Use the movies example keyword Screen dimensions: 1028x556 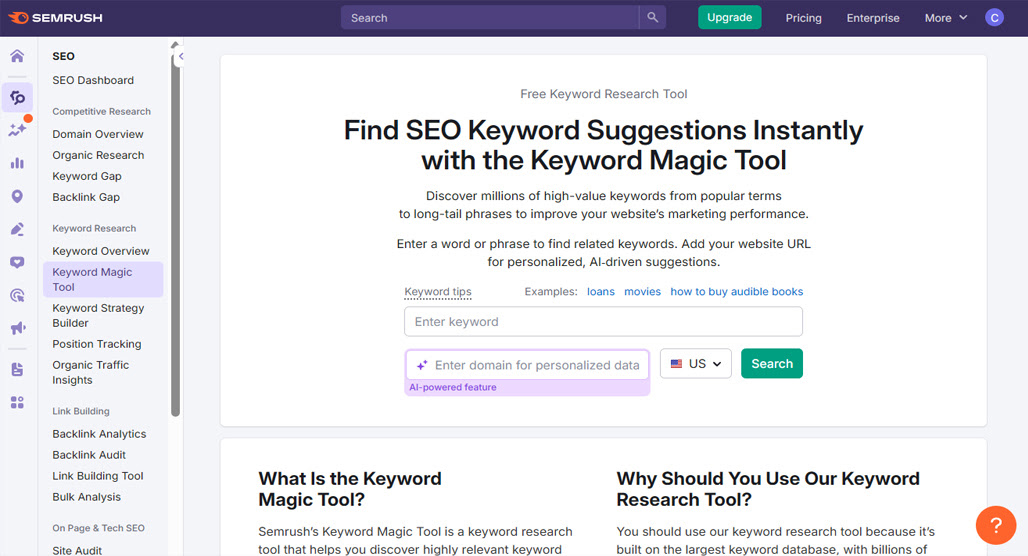click(x=642, y=291)
